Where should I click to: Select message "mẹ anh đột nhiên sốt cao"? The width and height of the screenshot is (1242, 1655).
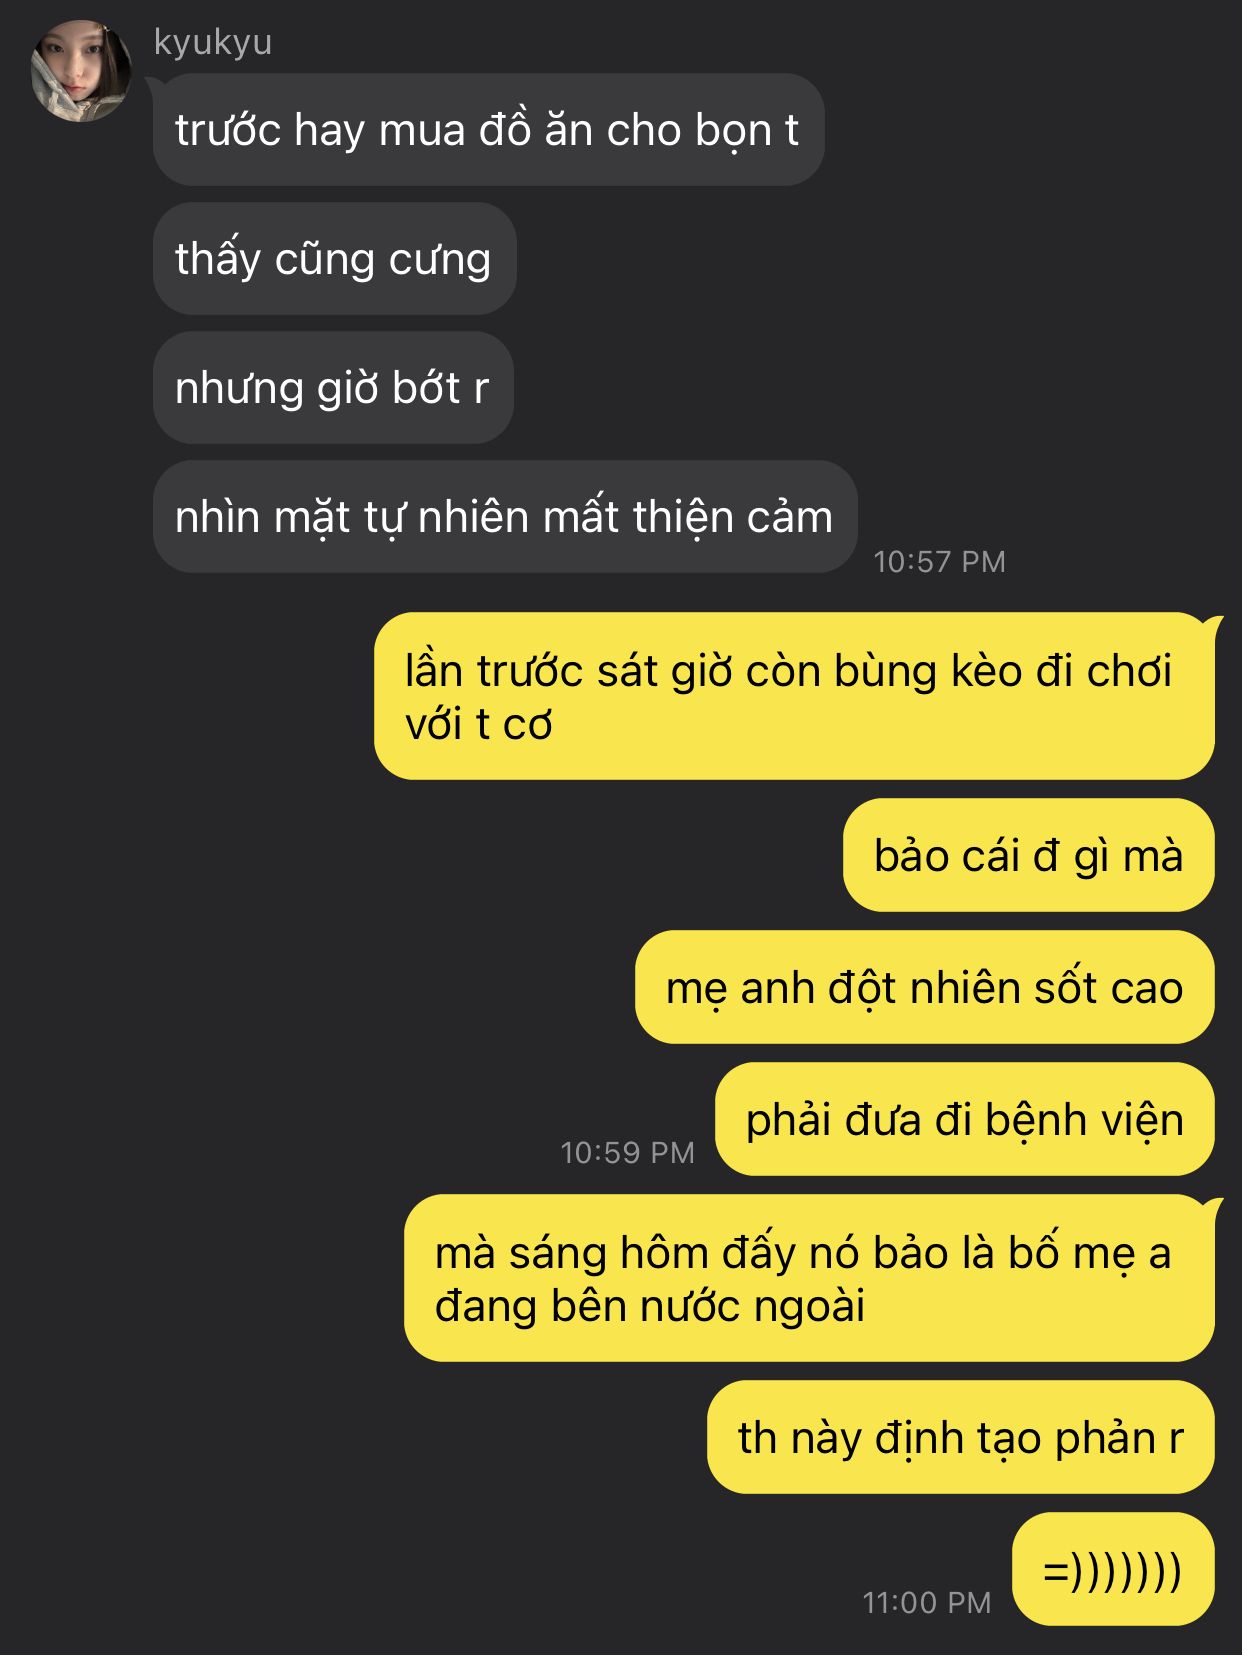[x=924, y=987]
